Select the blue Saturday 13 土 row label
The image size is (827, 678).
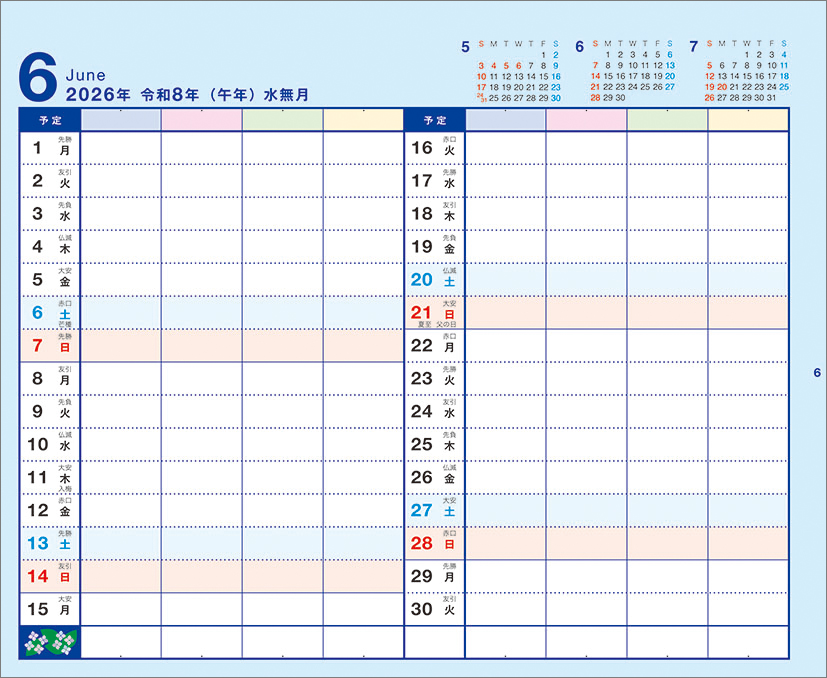50,543
